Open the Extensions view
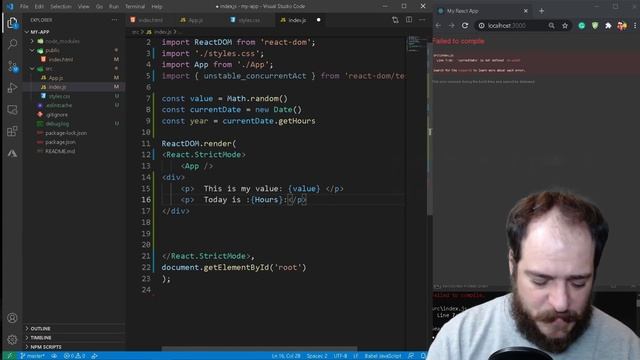640x360 pixels. [12, 131]
